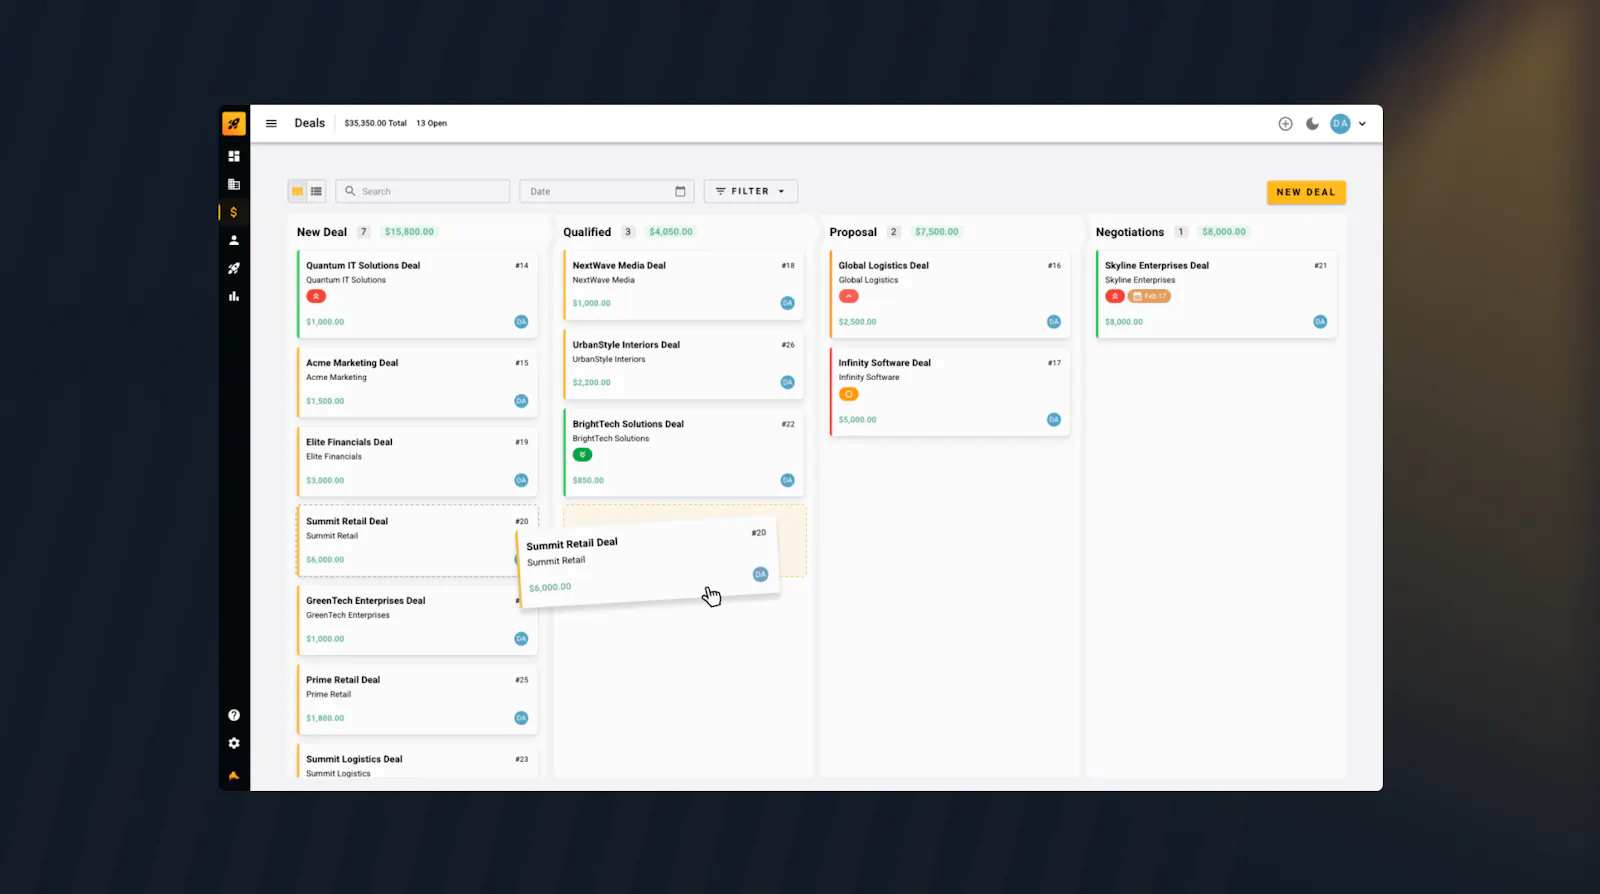
Task: Click the $7,500.00 Proposal column total
Action: (x=937, y=232)
